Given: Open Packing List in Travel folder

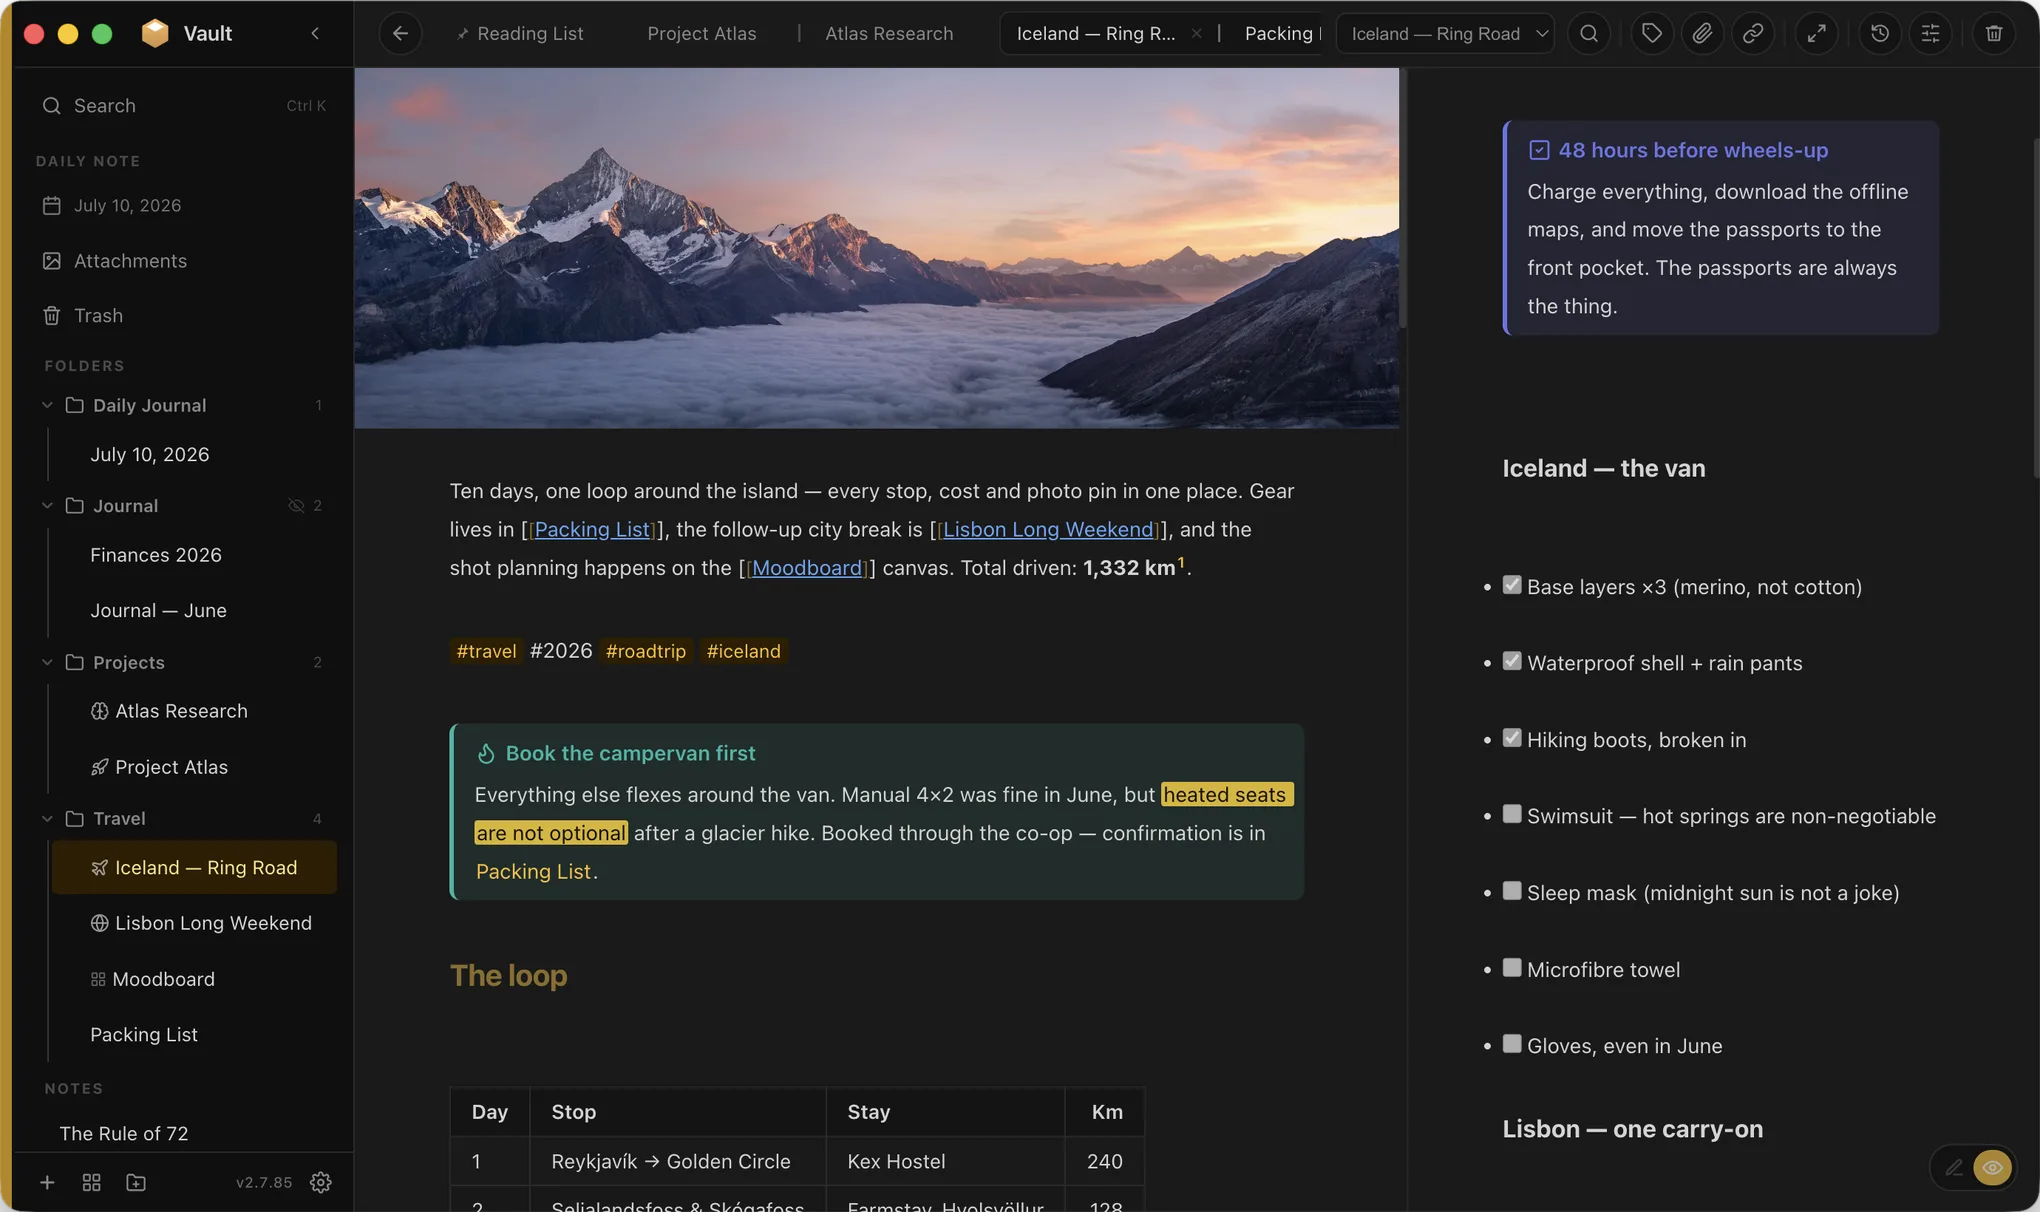Looking at the screenshot, I should (144, 1034).
